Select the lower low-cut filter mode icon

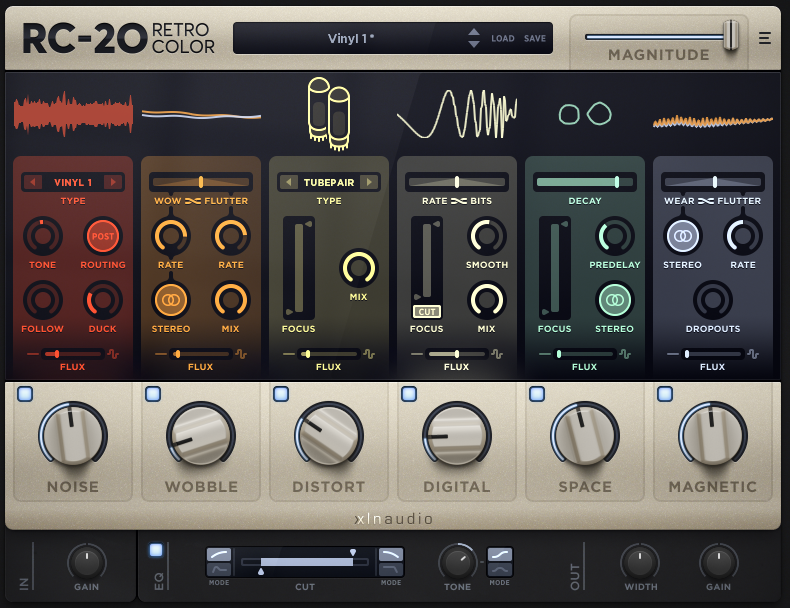[x=219, y=569]
